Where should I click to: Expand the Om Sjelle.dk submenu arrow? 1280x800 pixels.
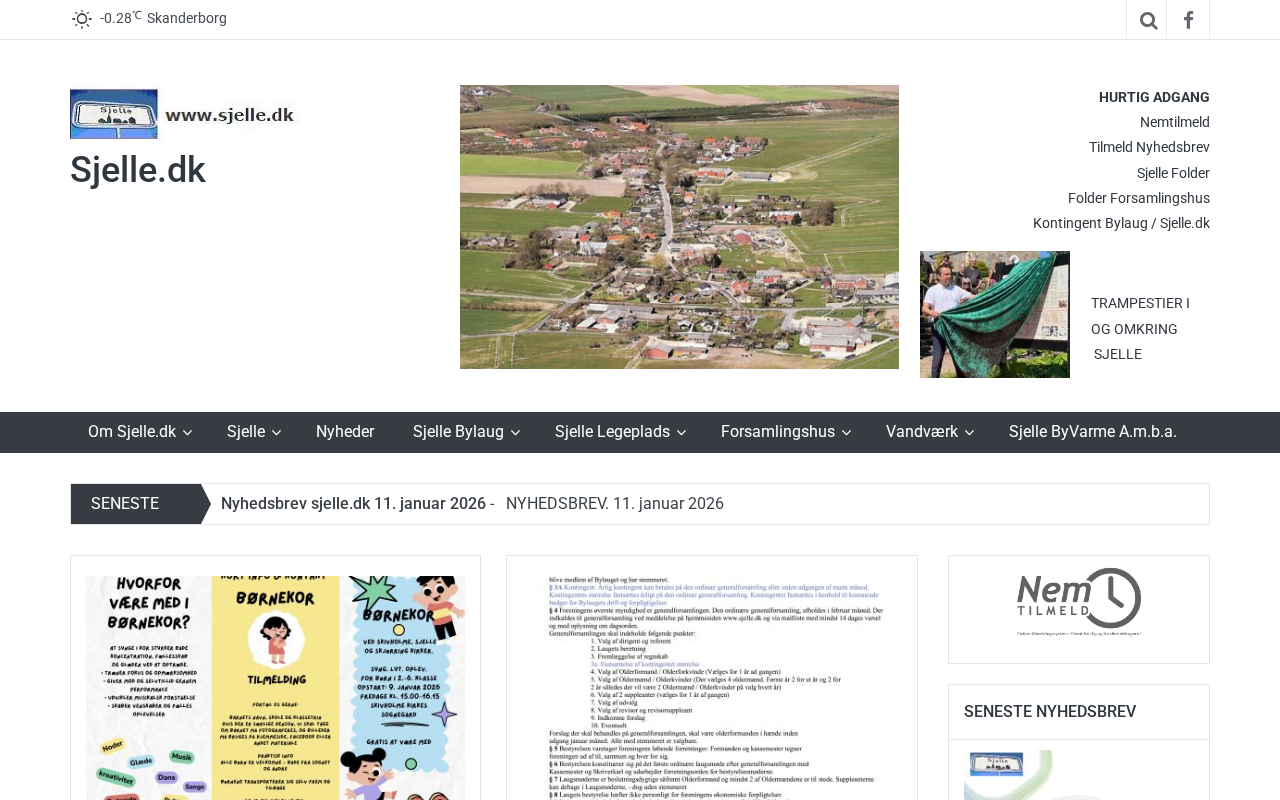pos(187,433)
